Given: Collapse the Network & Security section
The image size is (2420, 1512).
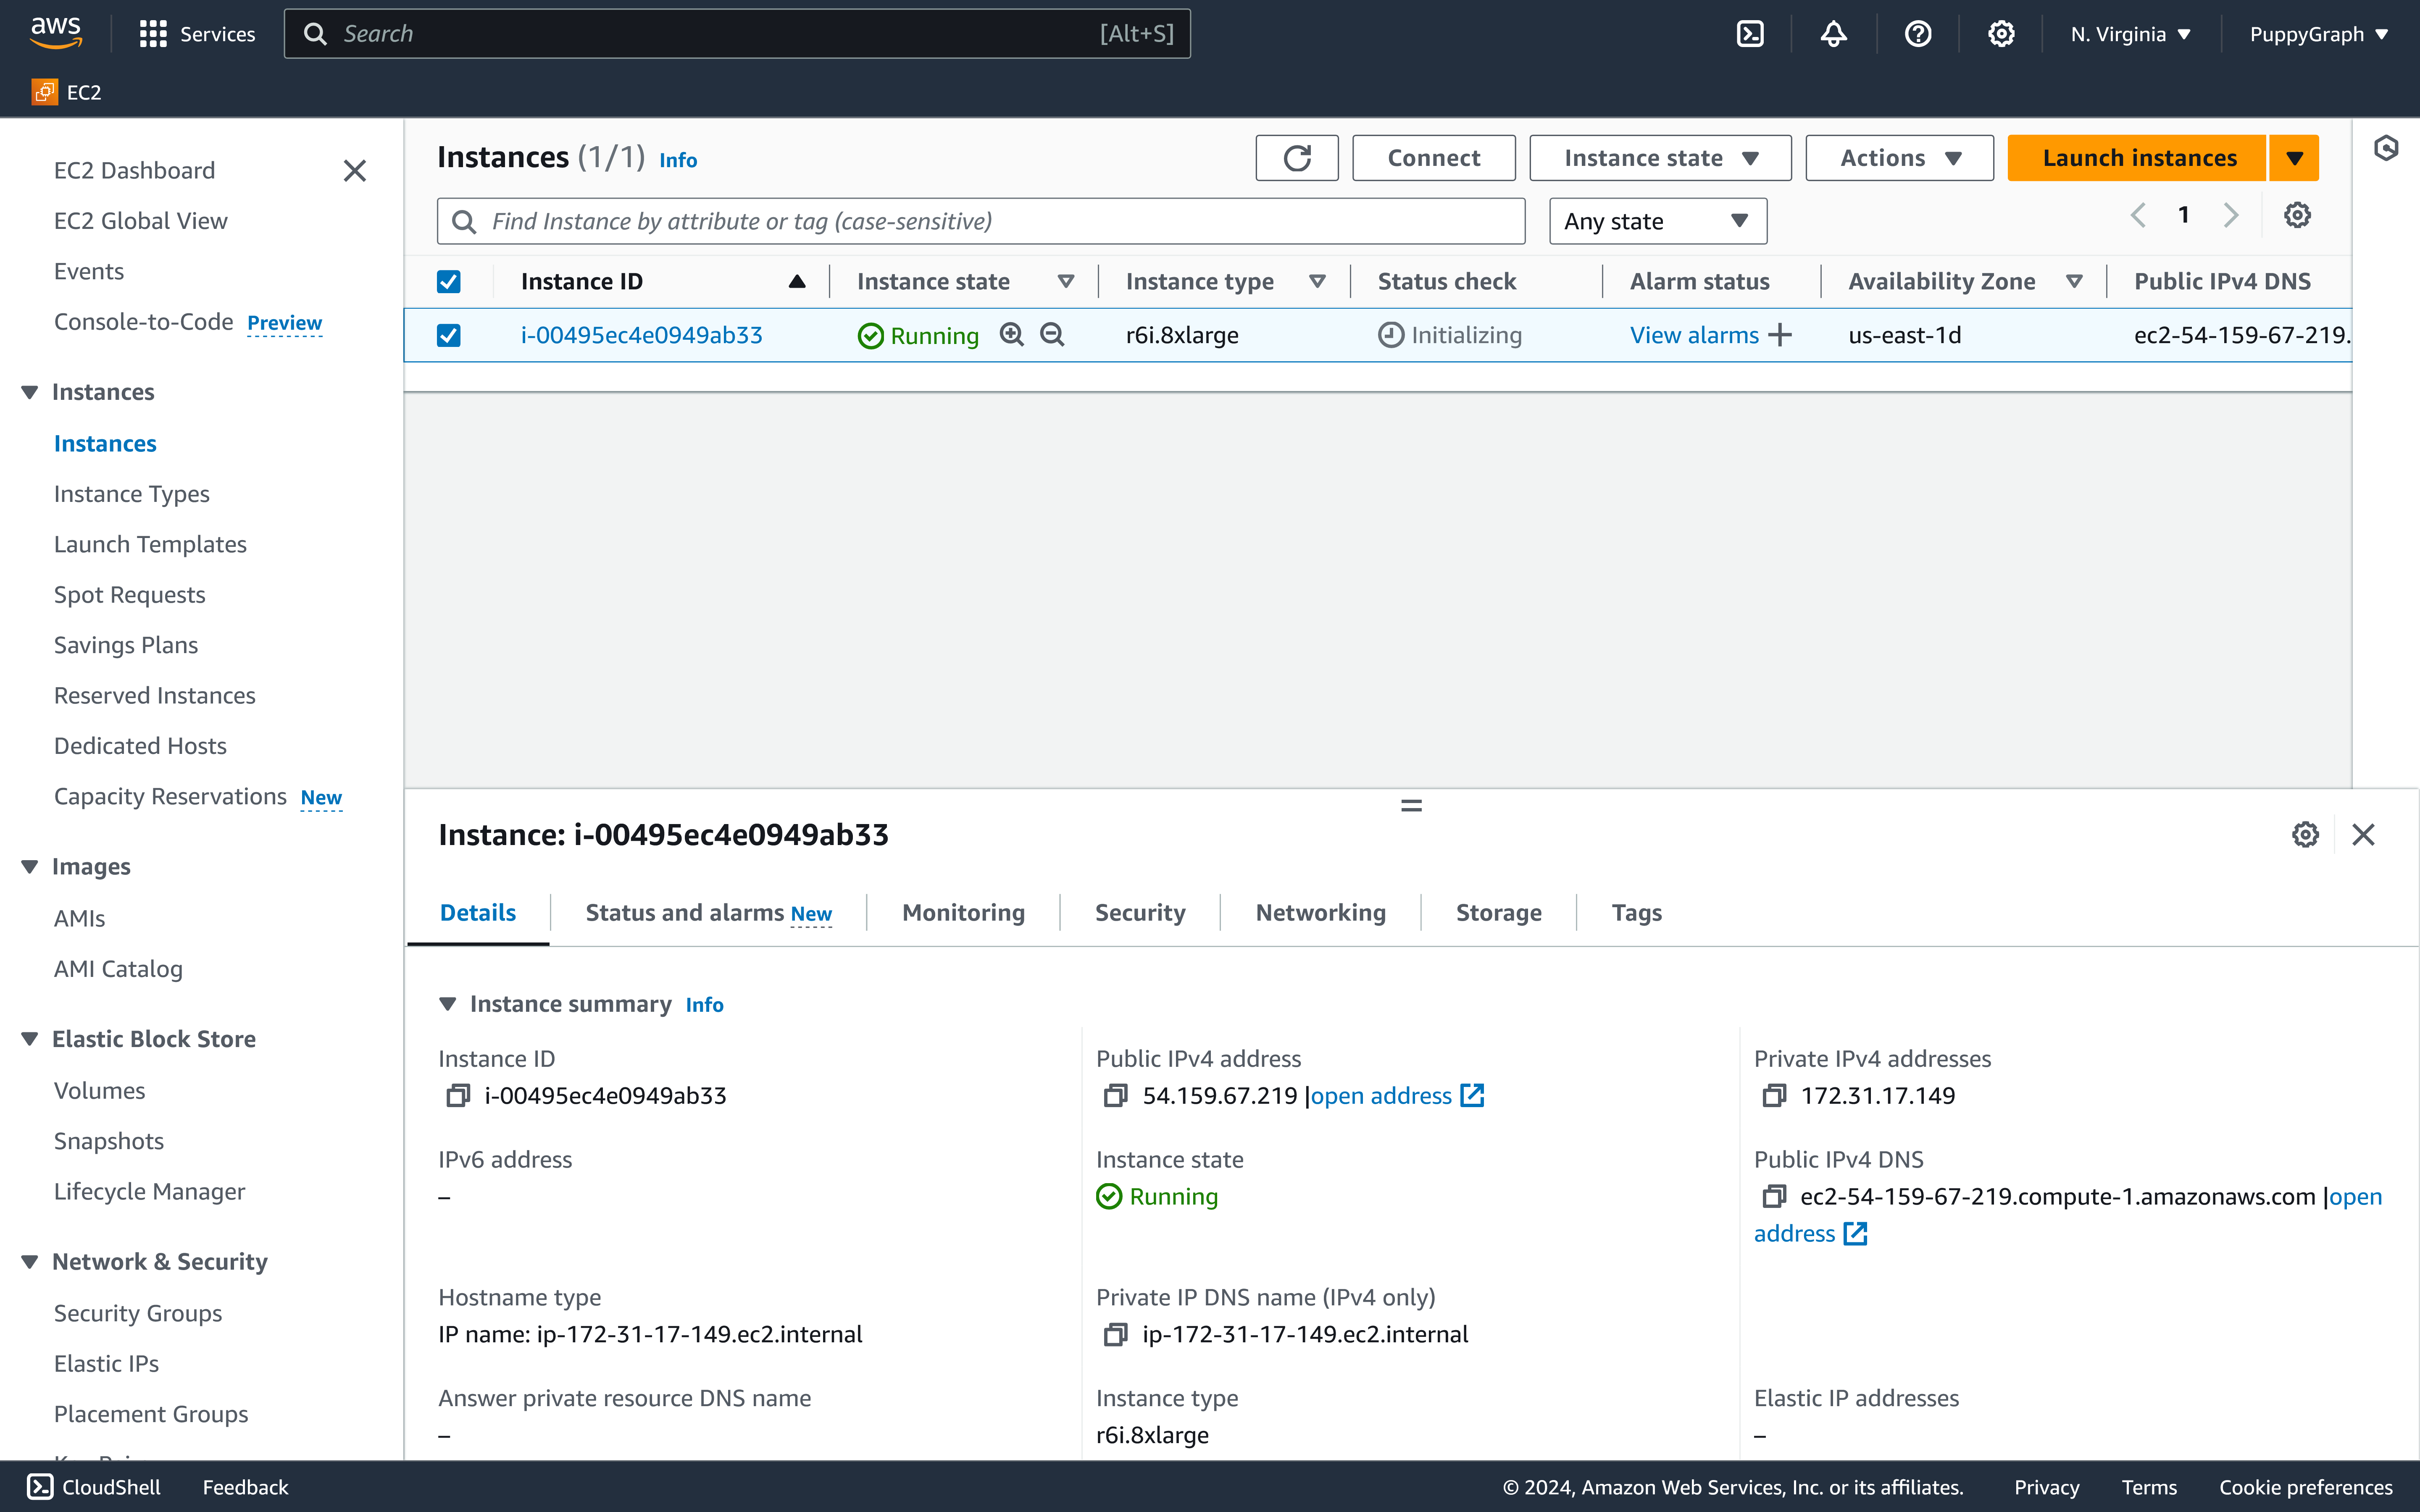Looking at the screenshot, I should tap(30, 1262).
